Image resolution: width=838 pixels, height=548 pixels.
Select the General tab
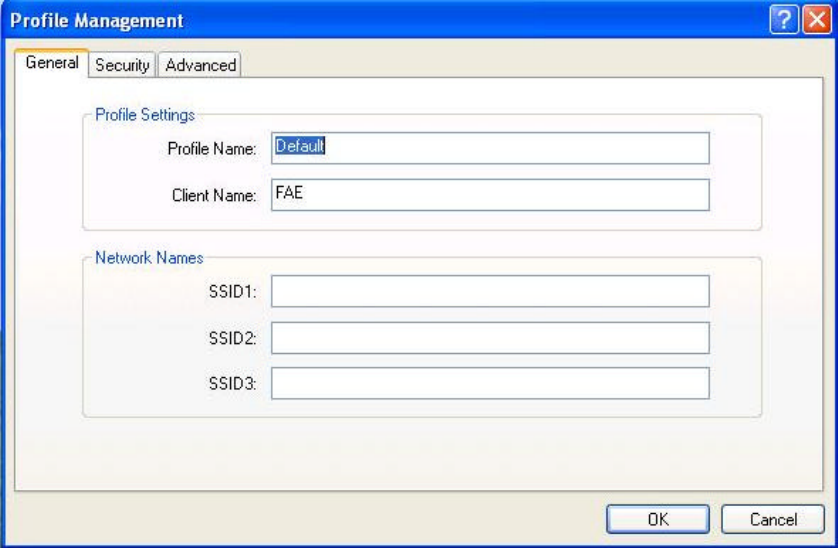click(x=51, y=63)
